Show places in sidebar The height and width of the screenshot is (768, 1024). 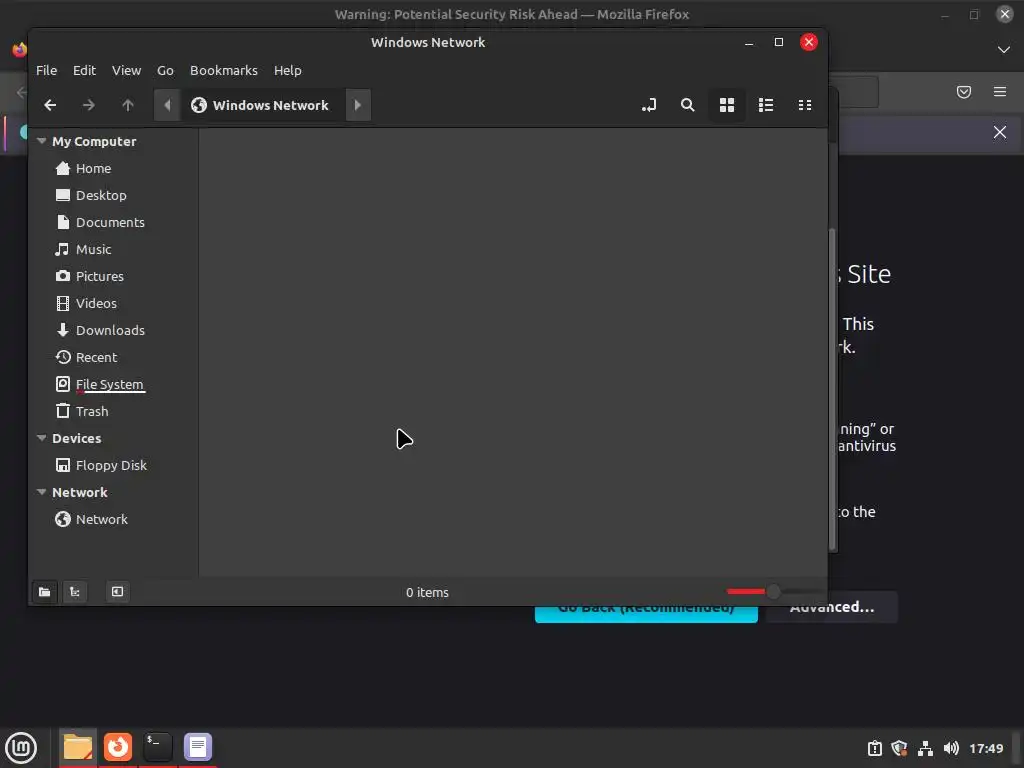(44, 592)
